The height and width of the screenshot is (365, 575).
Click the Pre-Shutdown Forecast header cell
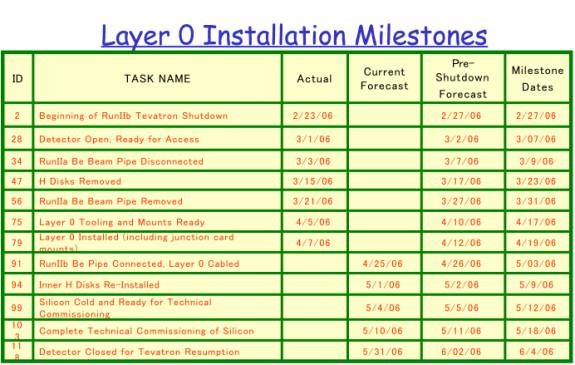click(463, 79)
